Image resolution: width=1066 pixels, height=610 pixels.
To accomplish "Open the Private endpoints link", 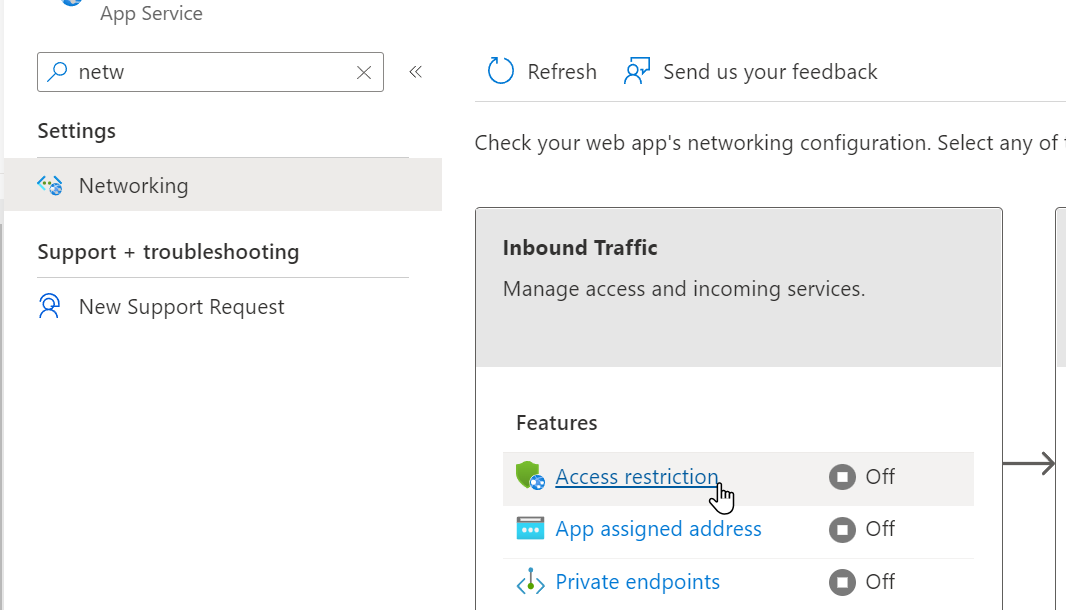I will [638, 582].
